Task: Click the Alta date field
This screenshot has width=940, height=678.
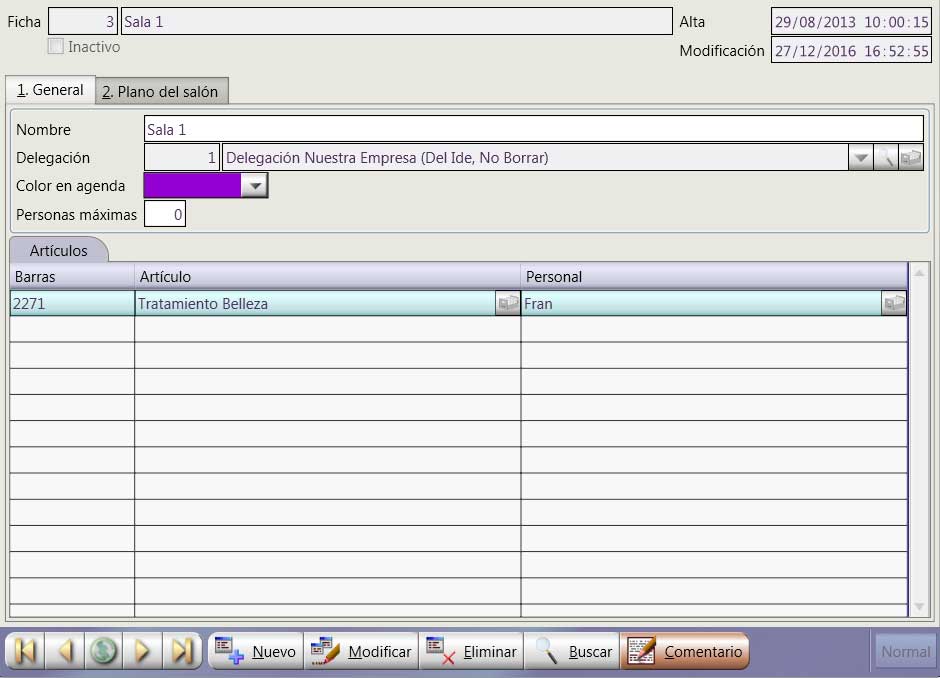Action: coord(851,22)
